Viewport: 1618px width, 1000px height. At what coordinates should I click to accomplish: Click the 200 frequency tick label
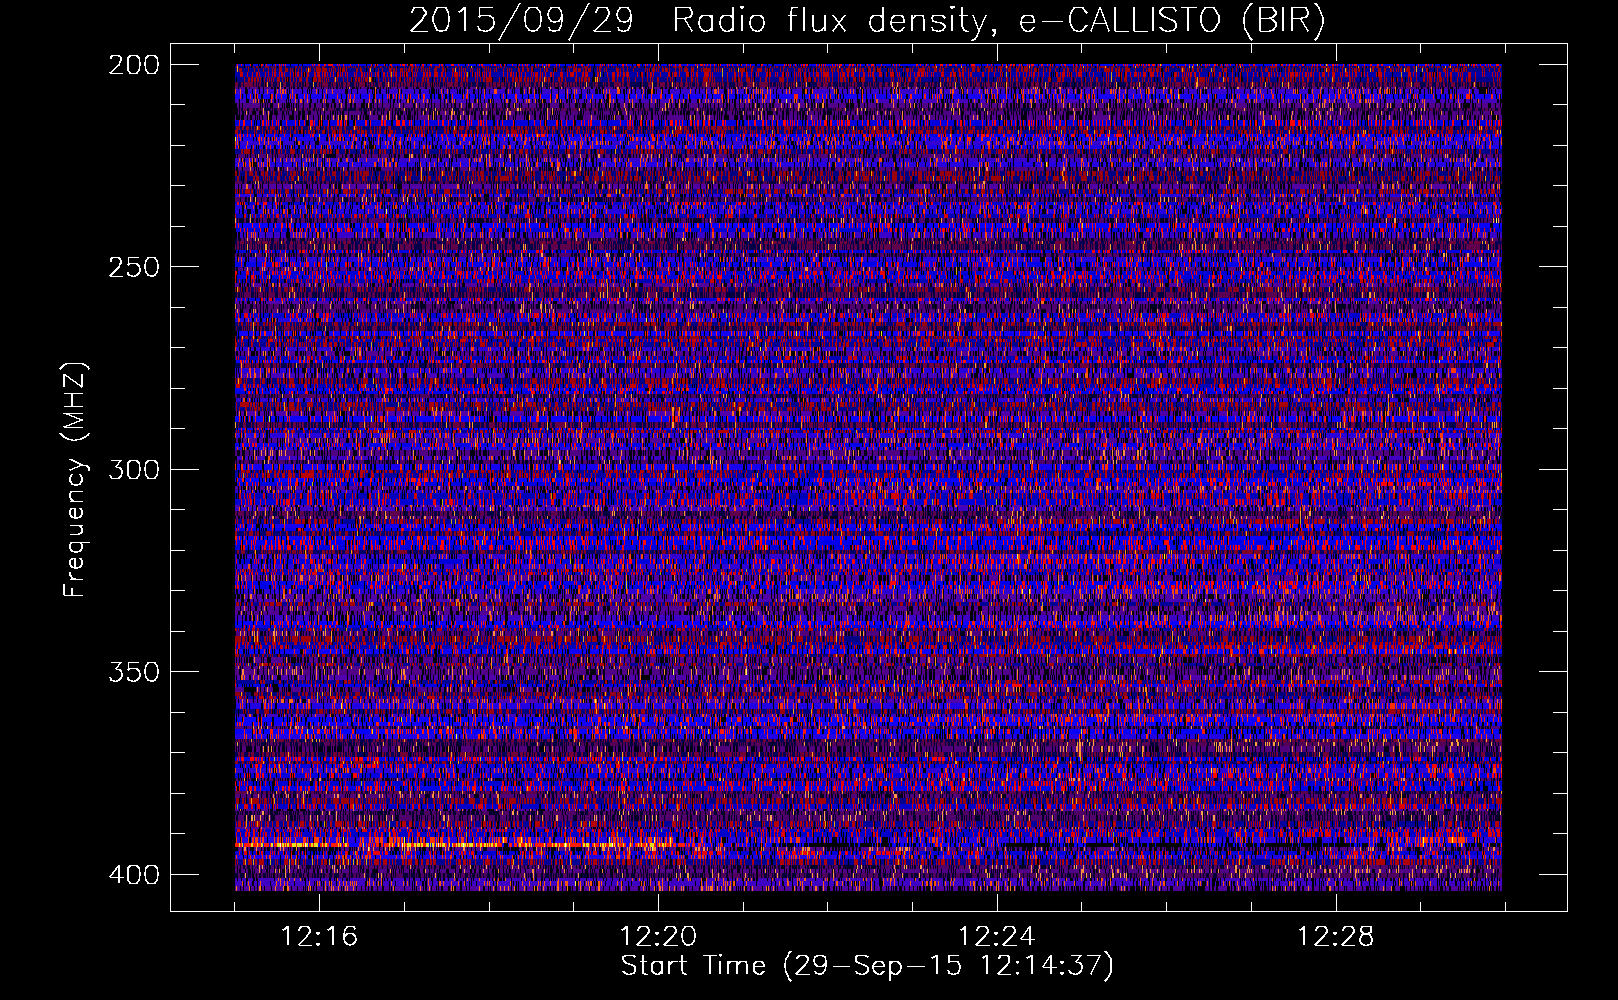pyautogui.click(x=133, y=65)
